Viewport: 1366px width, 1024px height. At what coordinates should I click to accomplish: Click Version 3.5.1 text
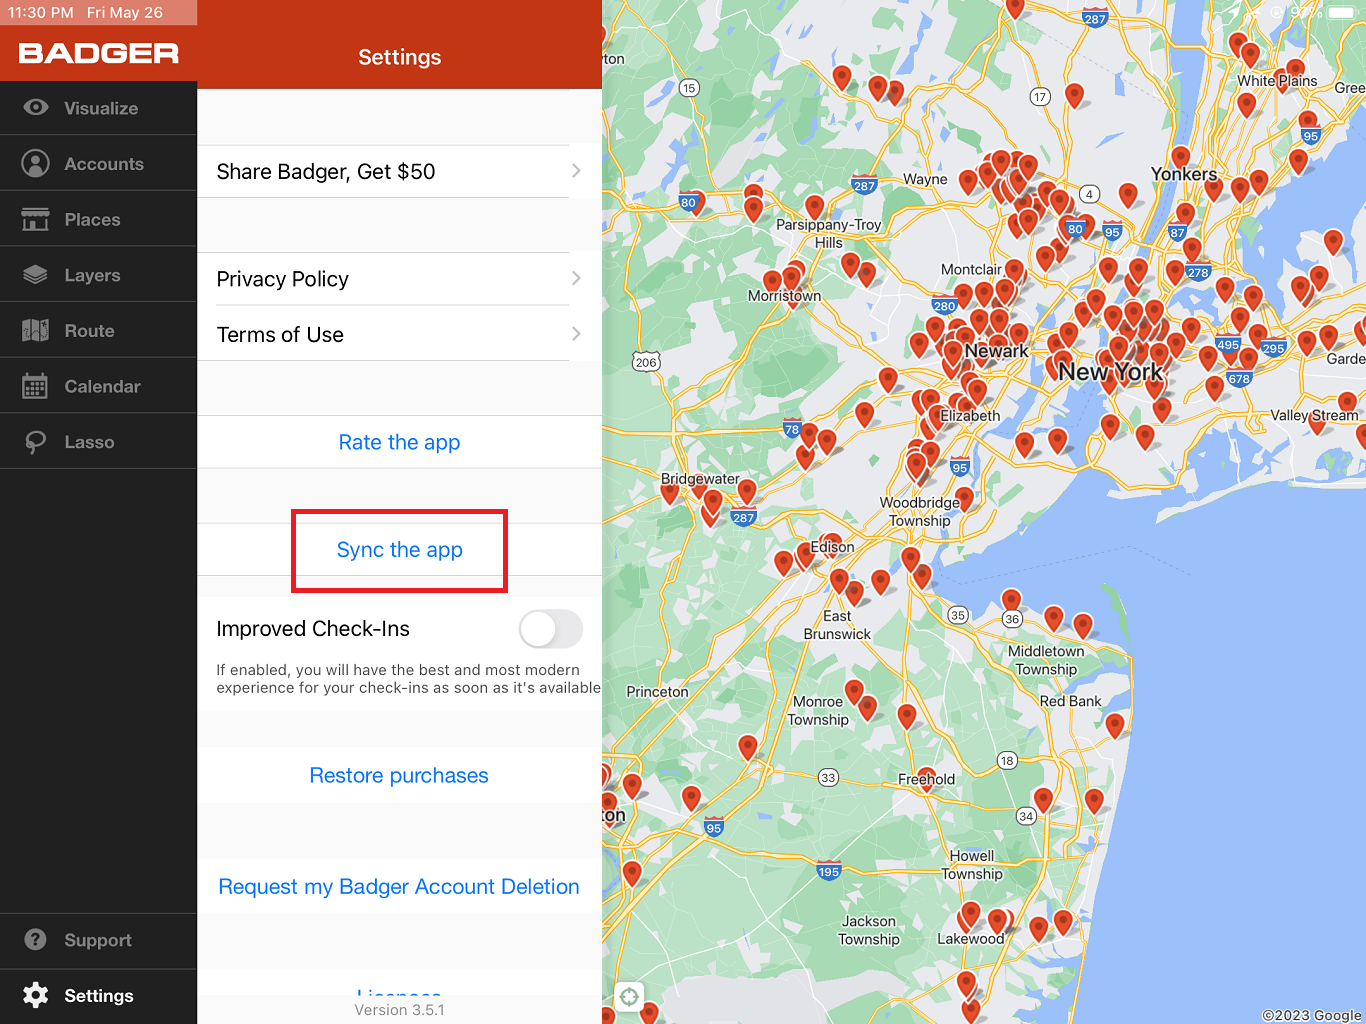coord(399,1010)
